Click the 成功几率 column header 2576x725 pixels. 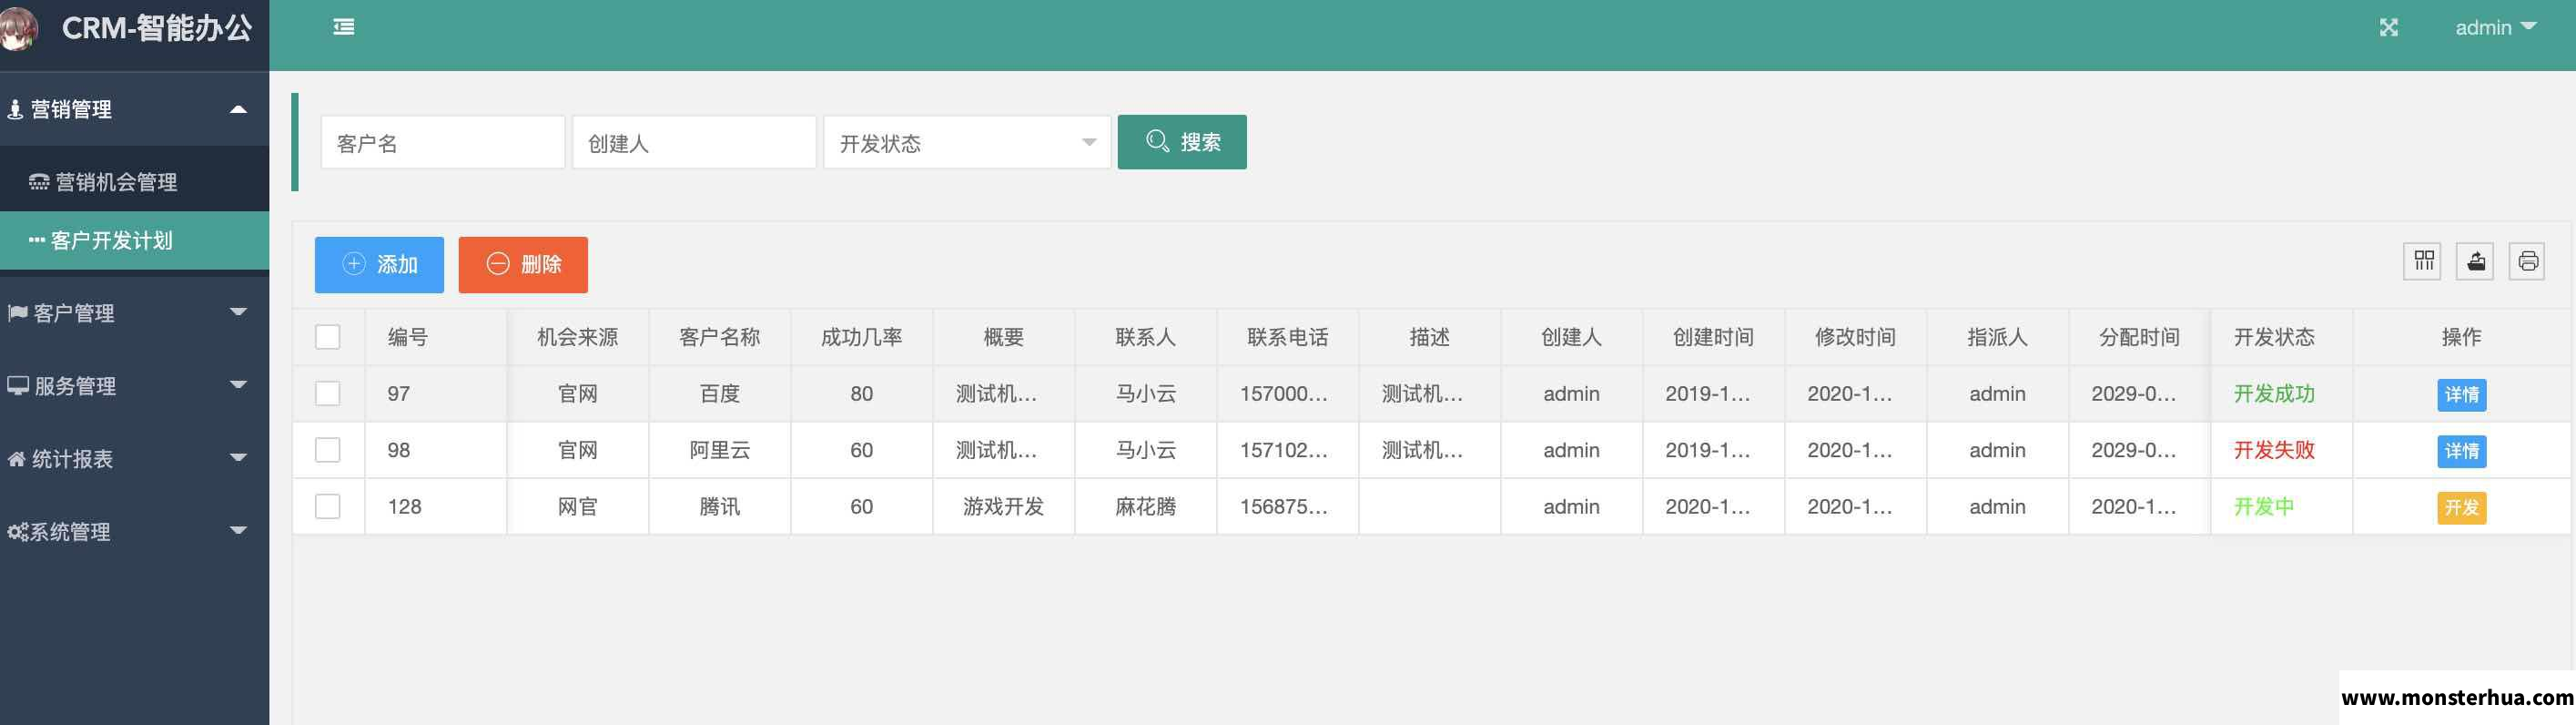click(861, 337)
